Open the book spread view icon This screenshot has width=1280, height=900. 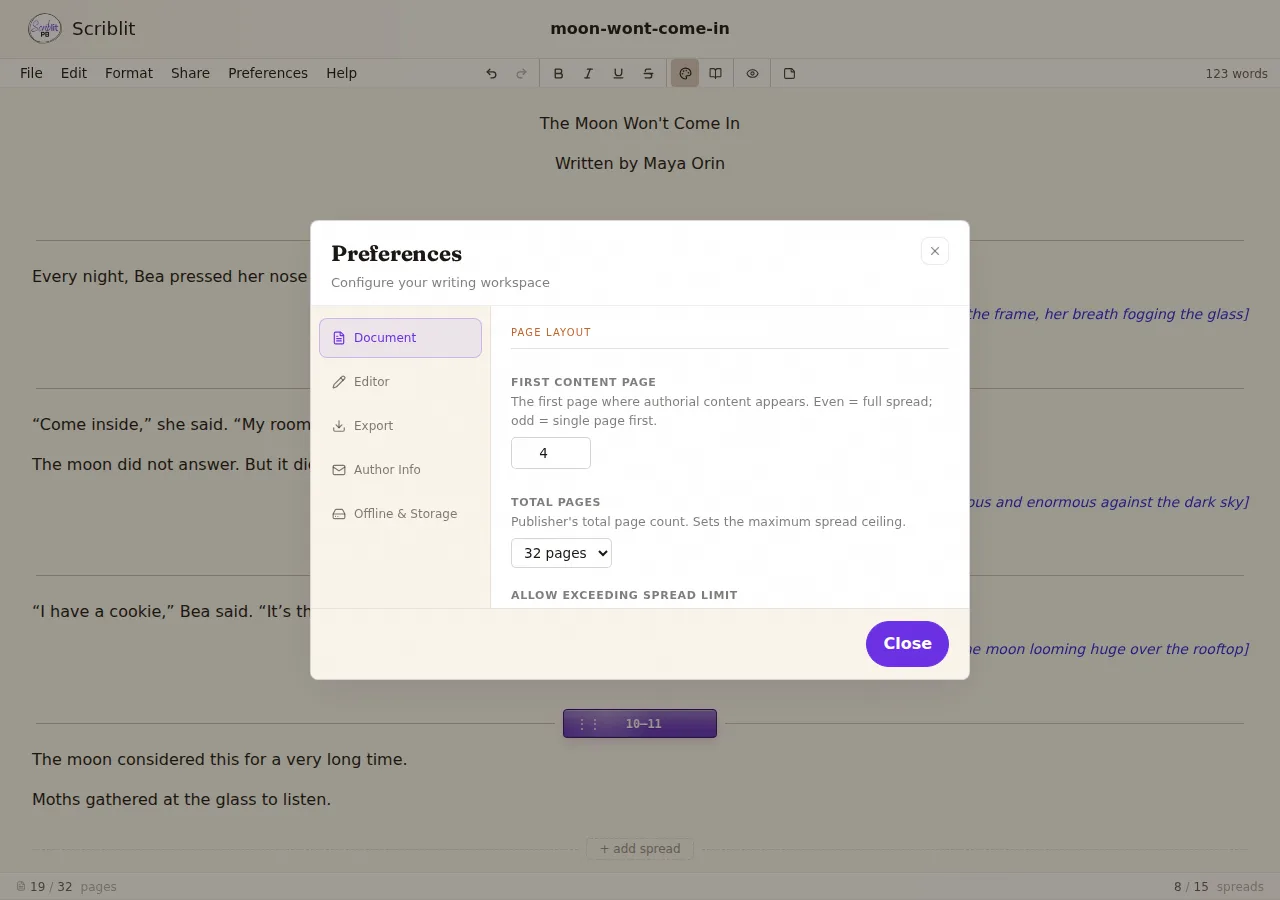point(715,73)
